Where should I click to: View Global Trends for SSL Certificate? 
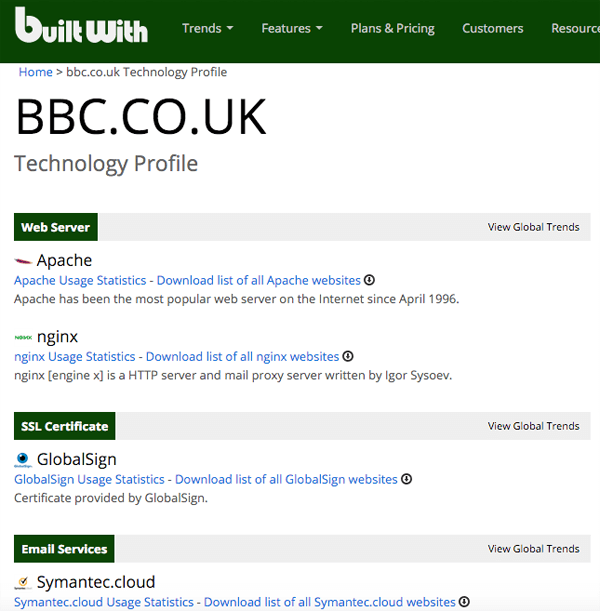[533, 426]
